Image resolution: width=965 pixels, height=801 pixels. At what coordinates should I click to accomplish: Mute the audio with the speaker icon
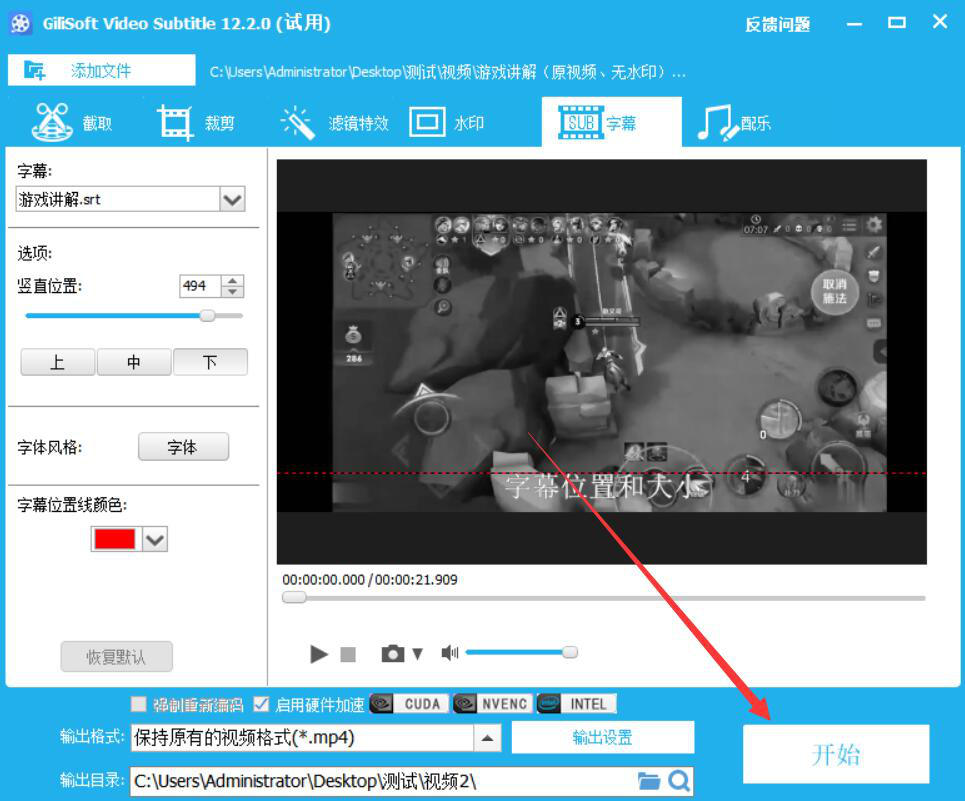pyautogui.click(x=450, y=653)
